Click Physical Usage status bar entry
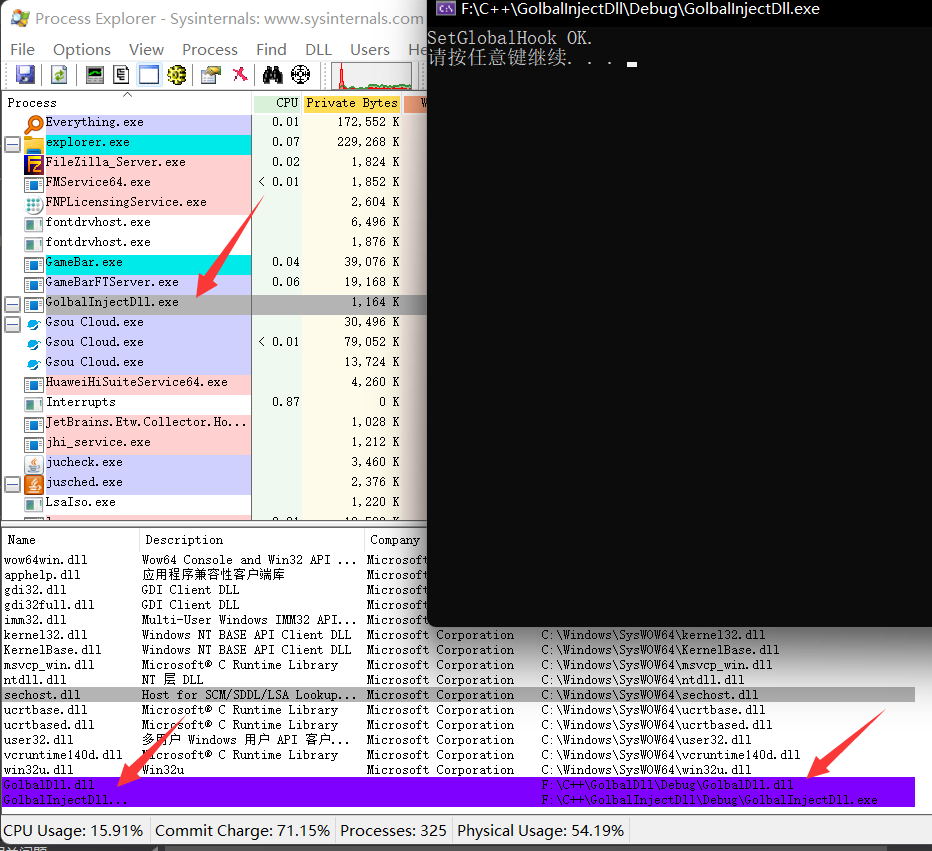 [540, 830]
